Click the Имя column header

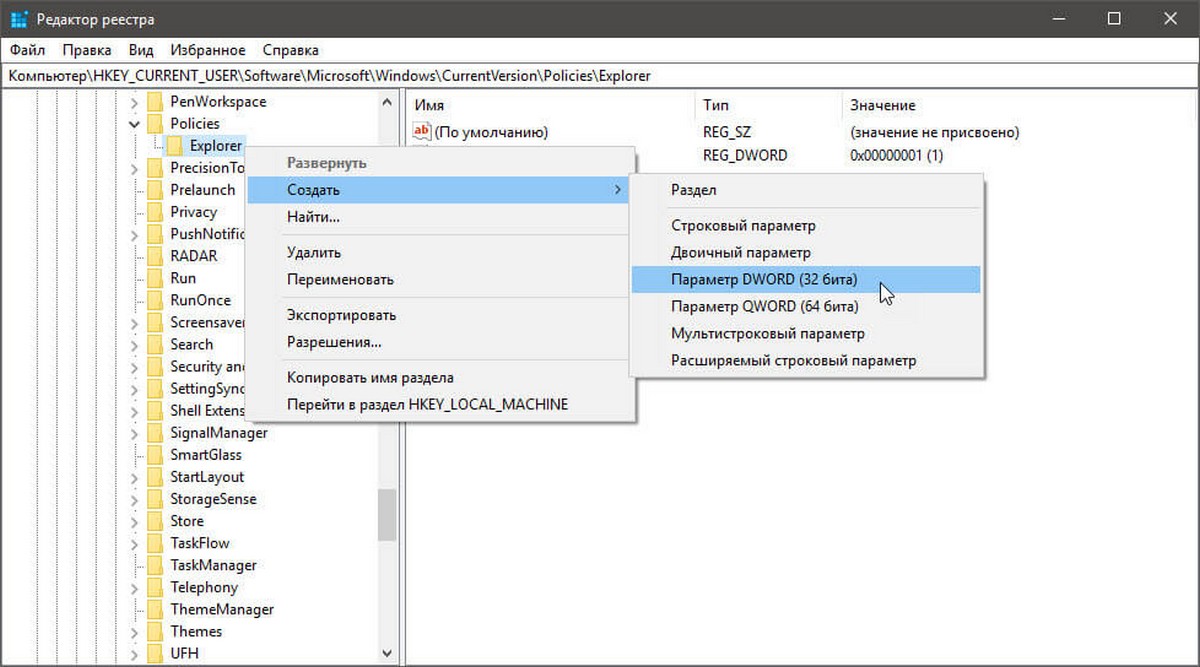coord(429,105)
